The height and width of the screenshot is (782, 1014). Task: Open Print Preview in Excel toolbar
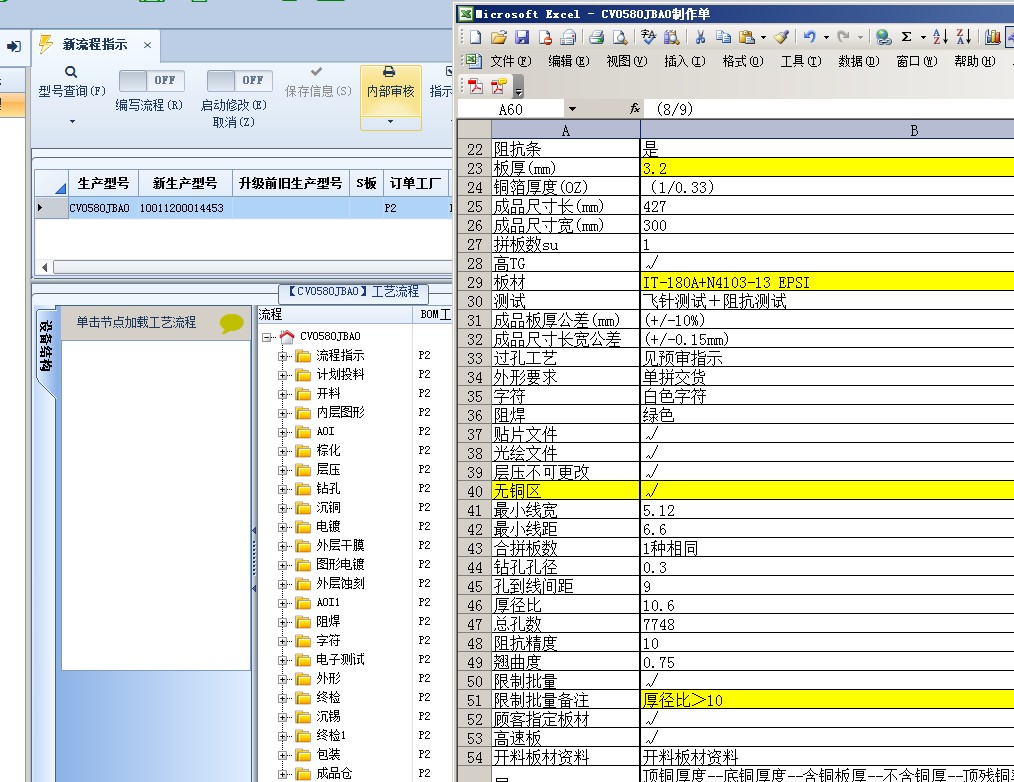(620, 37)
